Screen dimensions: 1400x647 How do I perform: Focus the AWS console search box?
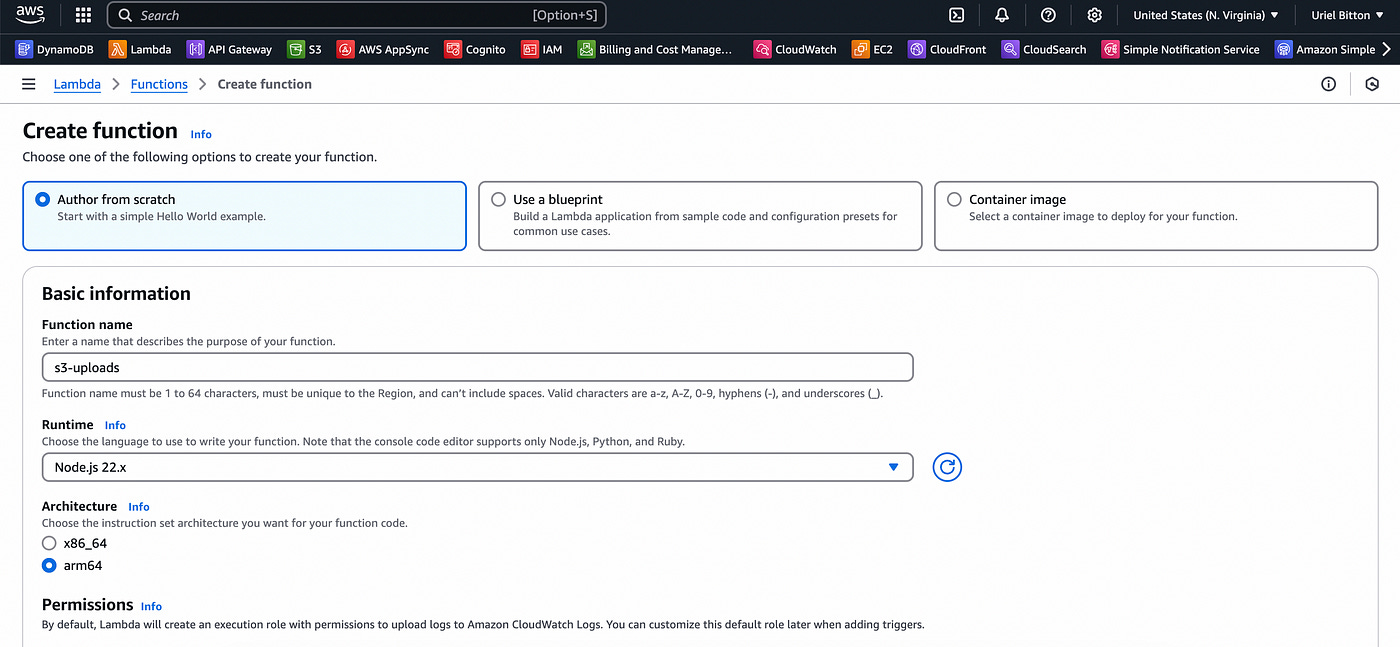tap(357, 15)
